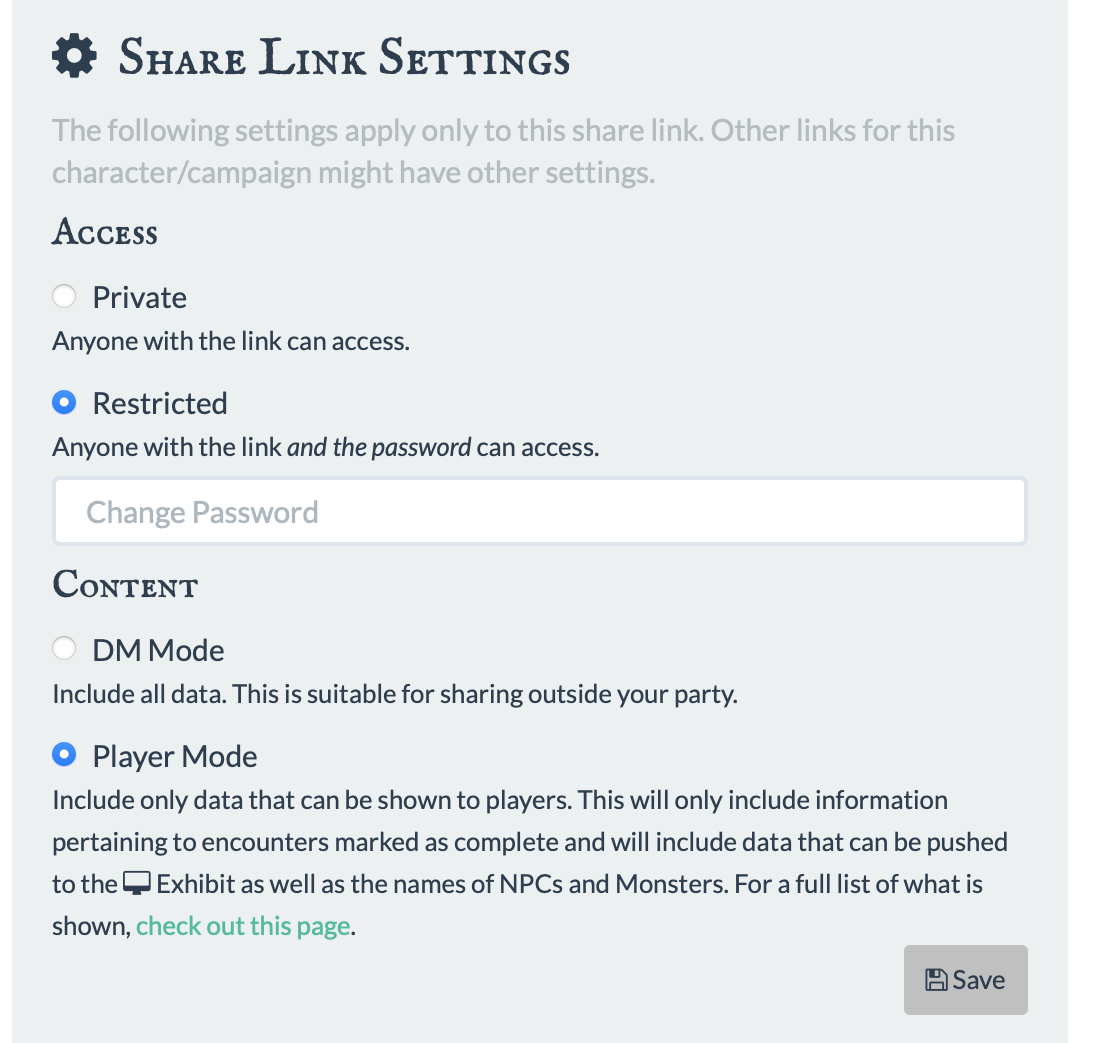
Task: Click the gear icon beside Share Link Settings
Action: 74,57
